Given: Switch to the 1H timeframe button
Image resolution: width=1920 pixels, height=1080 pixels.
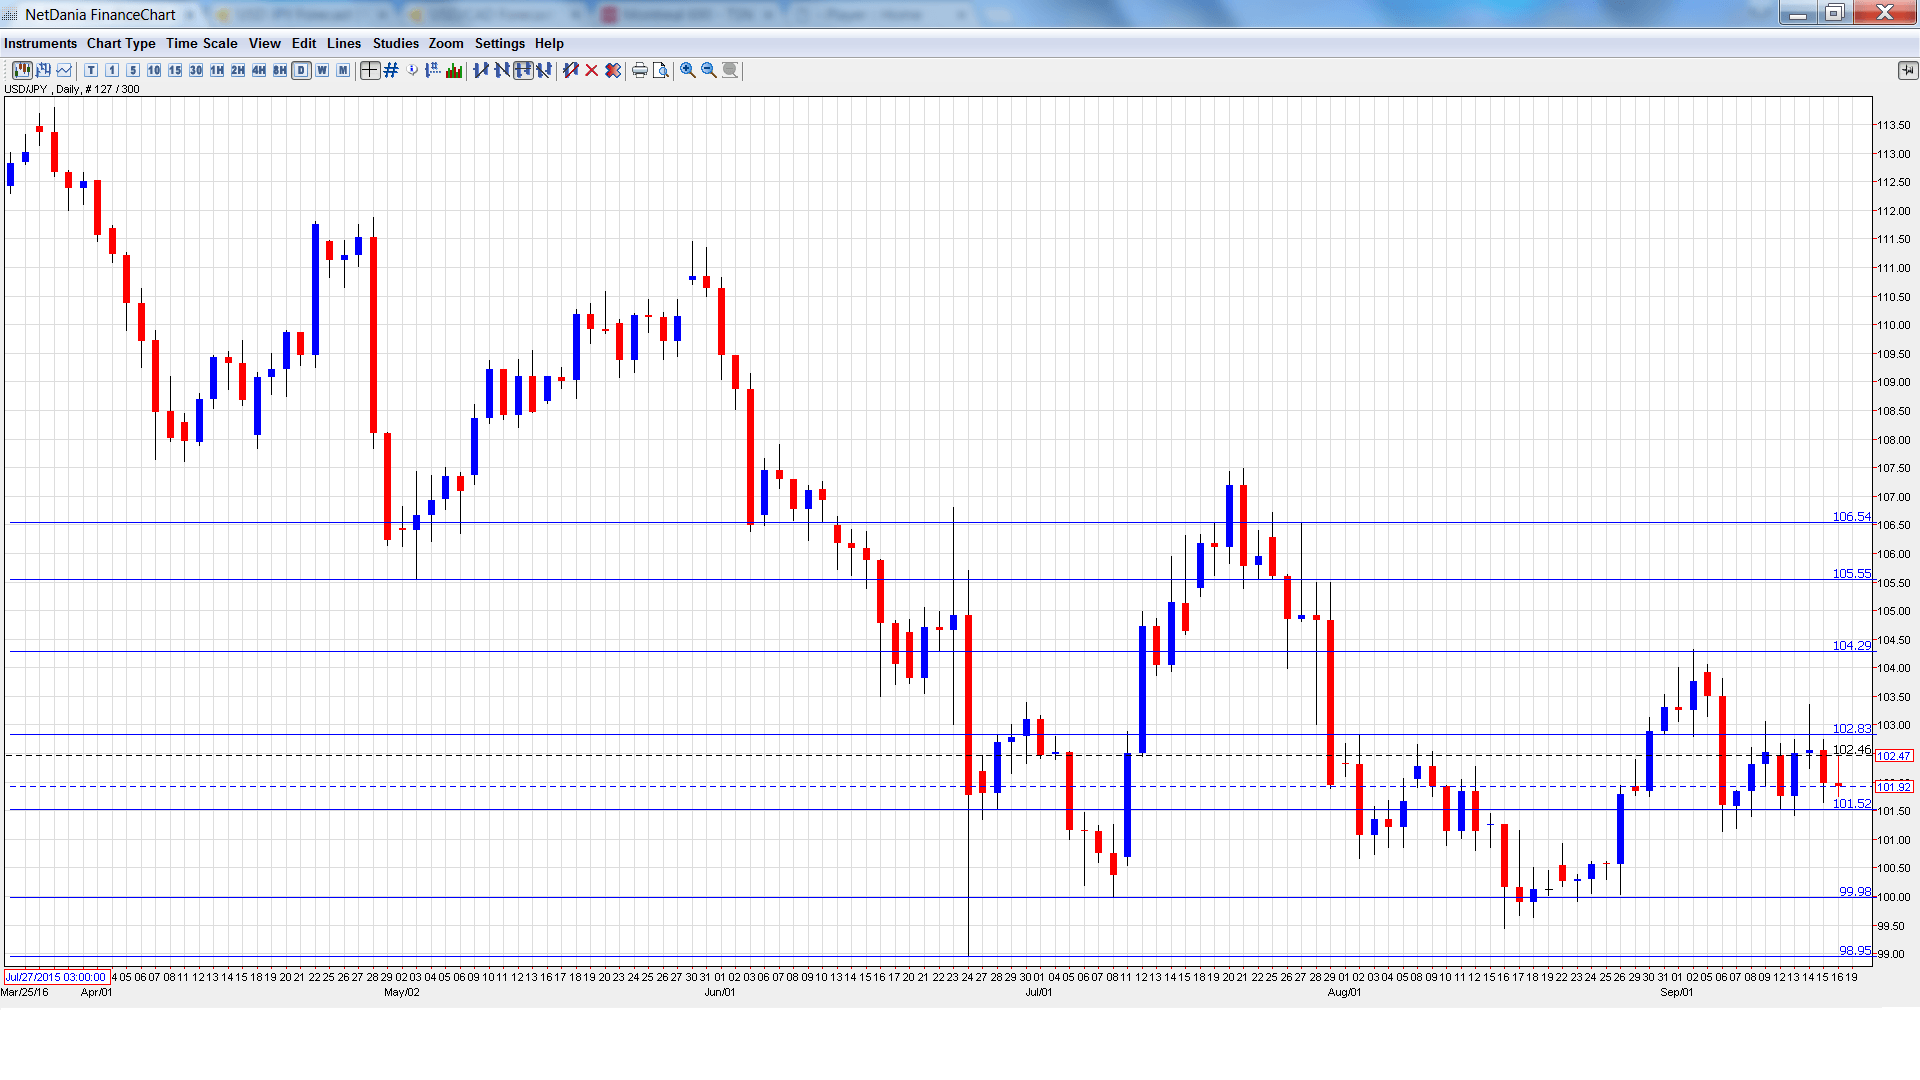Looking at the screenshot, I should coord(217,70).
